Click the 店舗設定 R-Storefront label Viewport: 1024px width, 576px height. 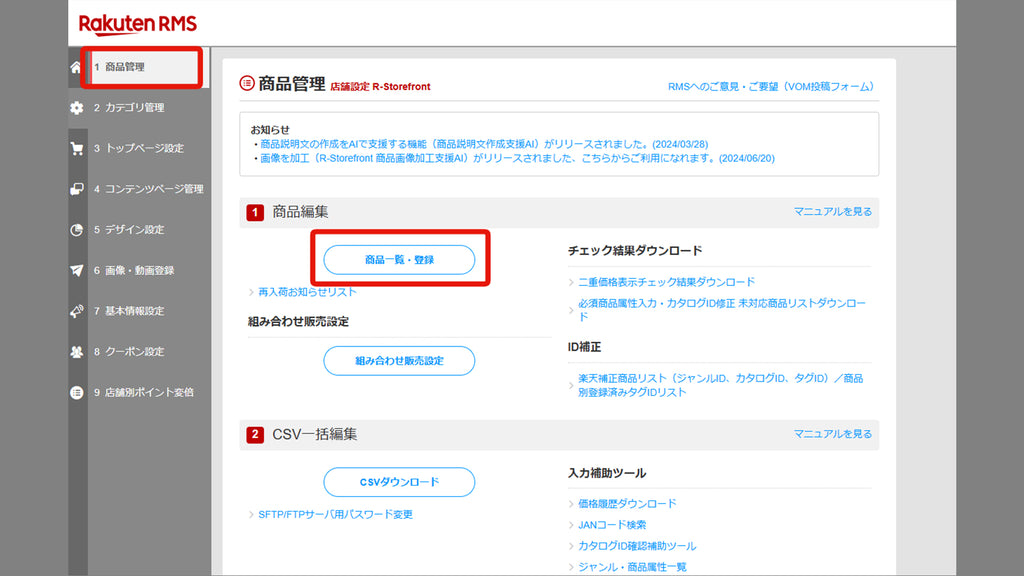380,86
